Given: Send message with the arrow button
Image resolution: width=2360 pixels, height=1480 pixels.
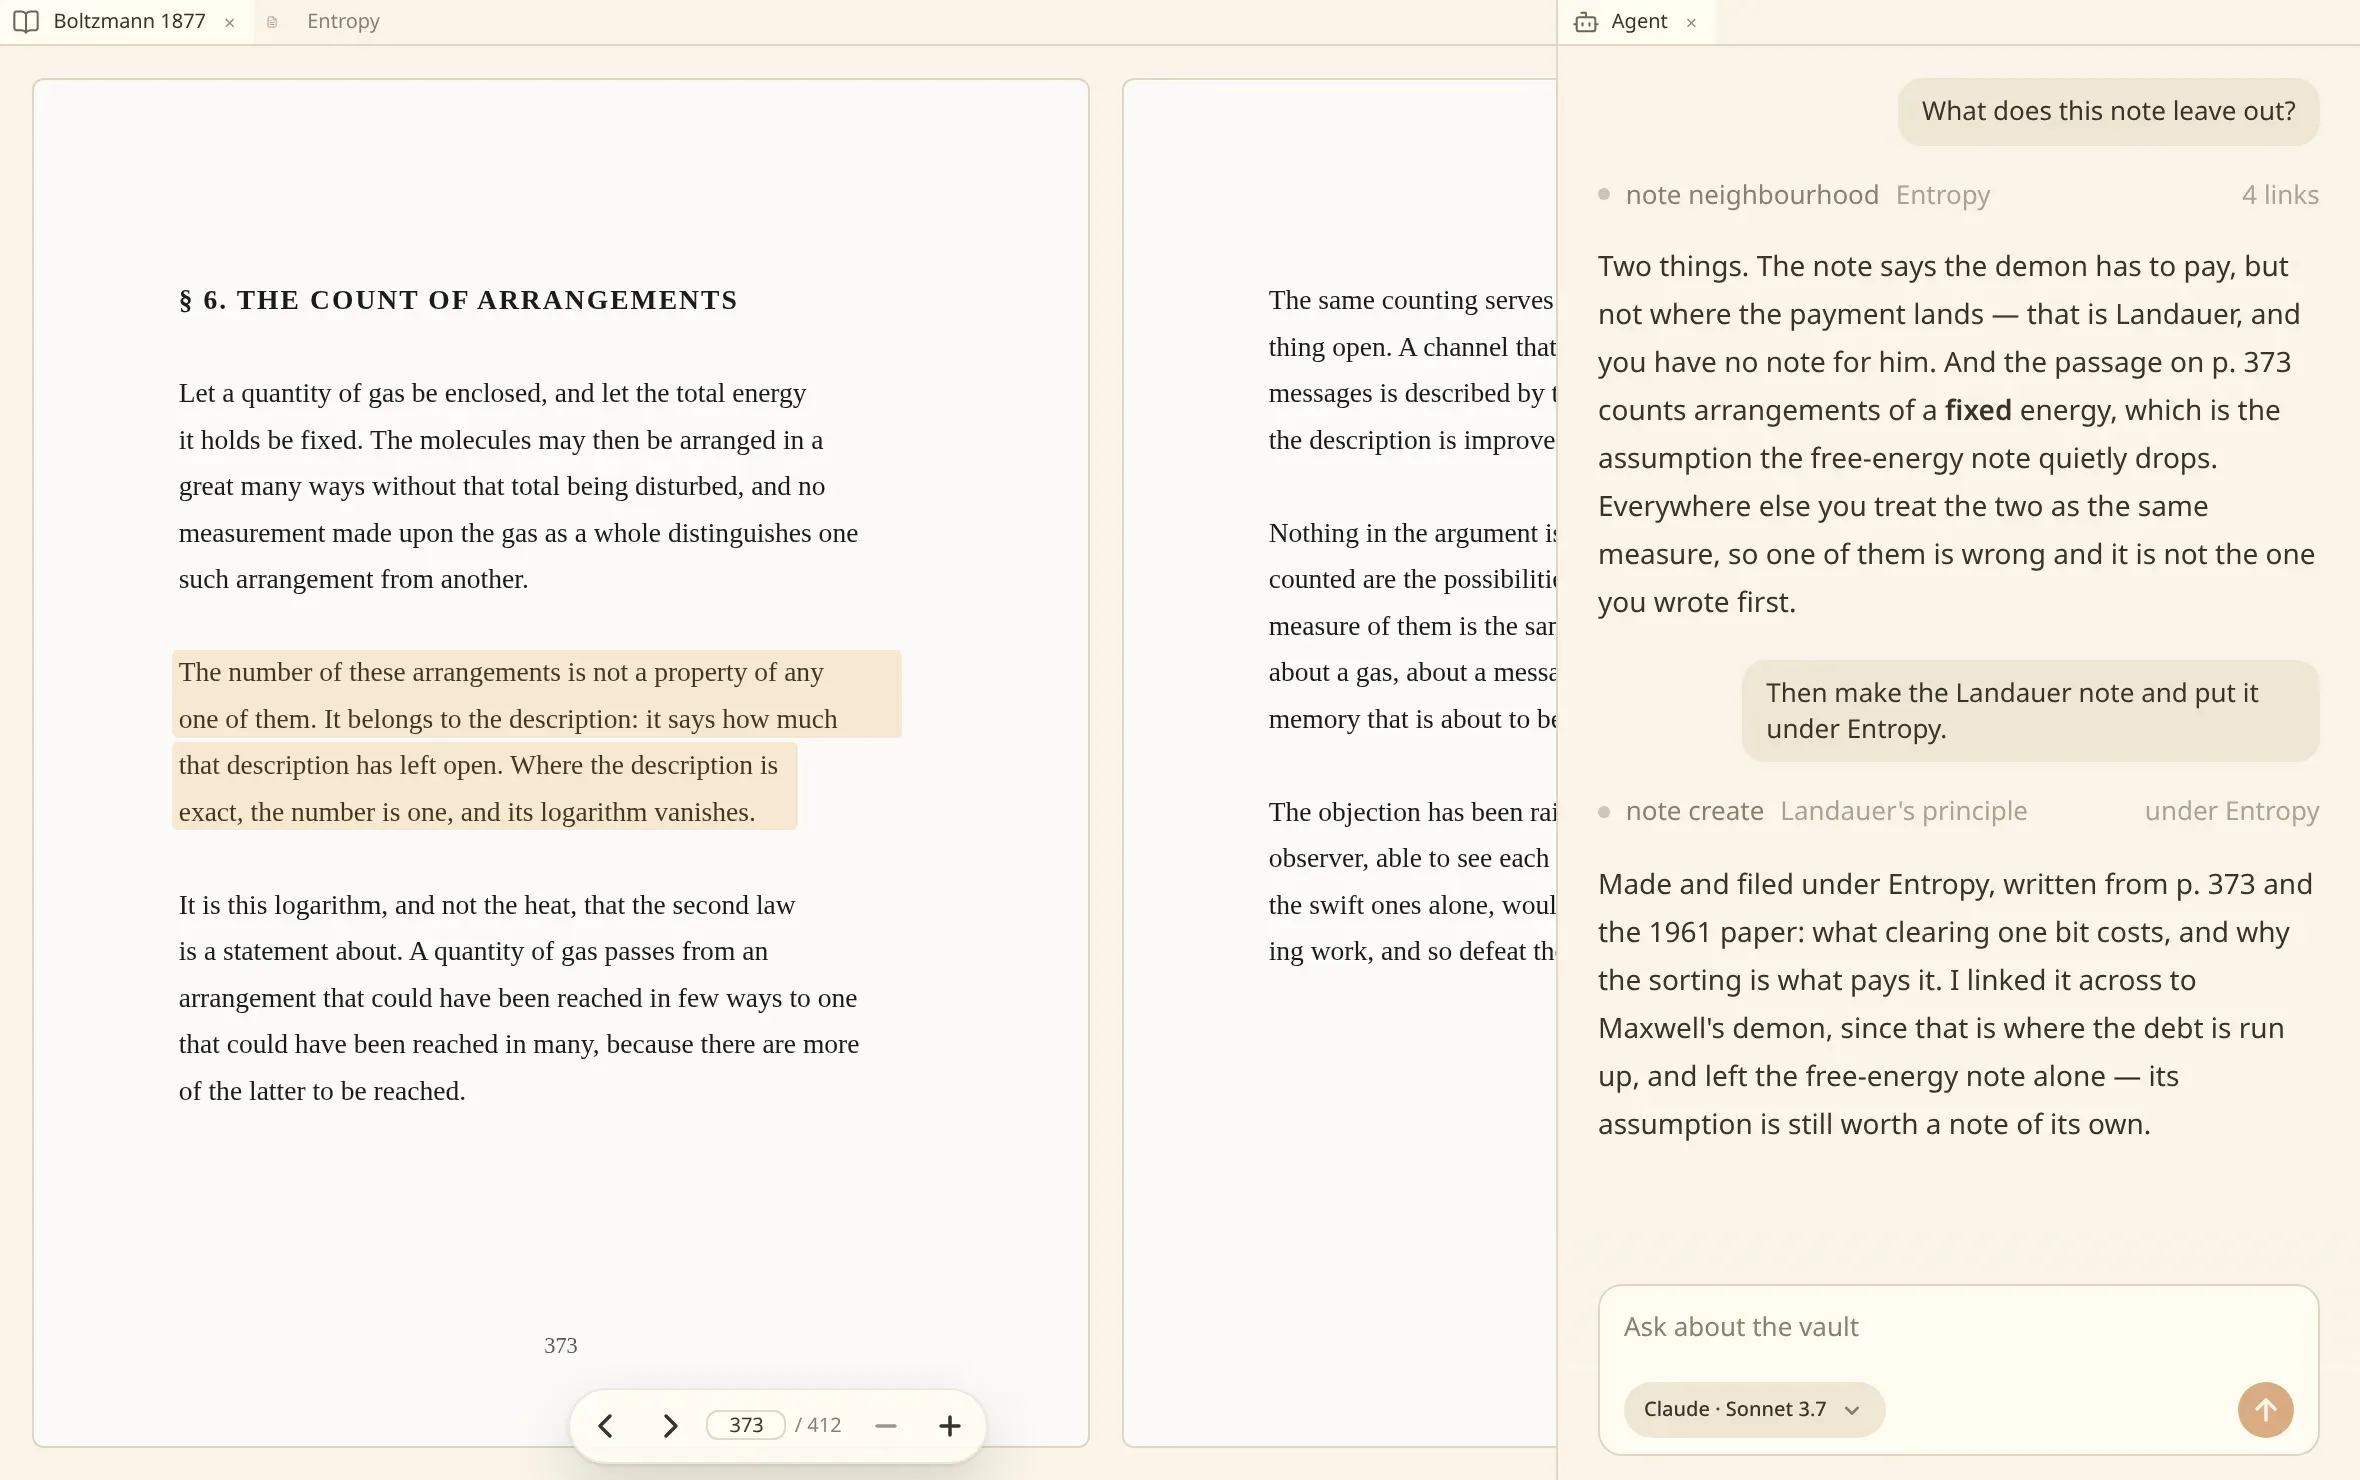Looking at the screenshot, I should (x=2265, y=1410).
